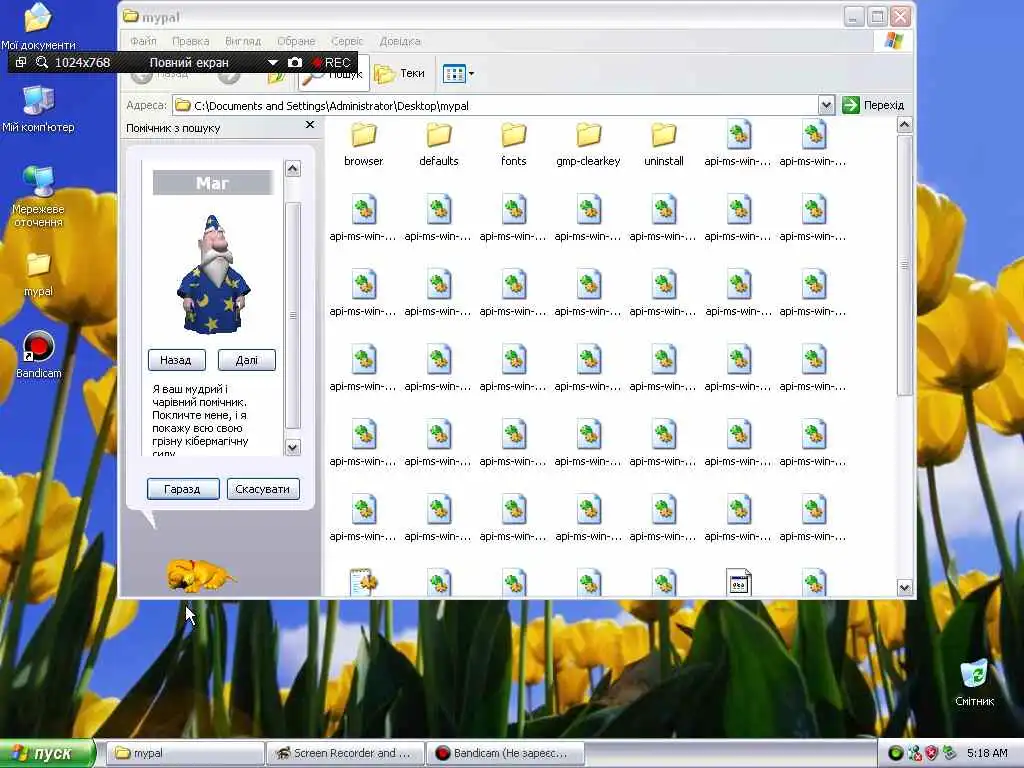This screenshot has height=768, width=1024.
Task: Click the sleeping Rover dog character
Action: [200, 575]
